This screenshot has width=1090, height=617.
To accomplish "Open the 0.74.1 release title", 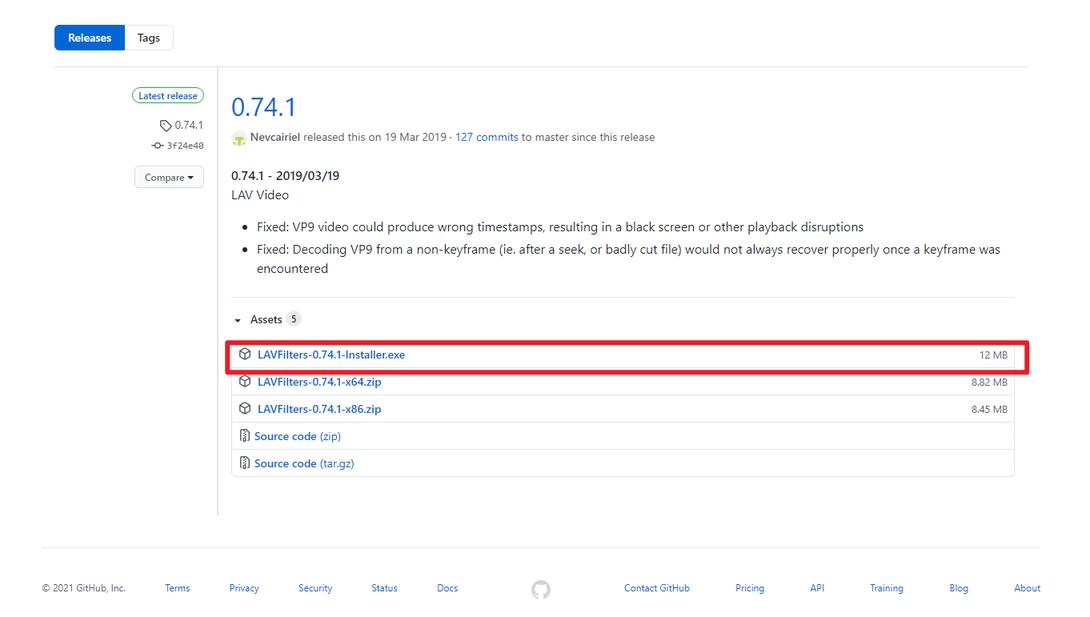I will tap(263, 107).
